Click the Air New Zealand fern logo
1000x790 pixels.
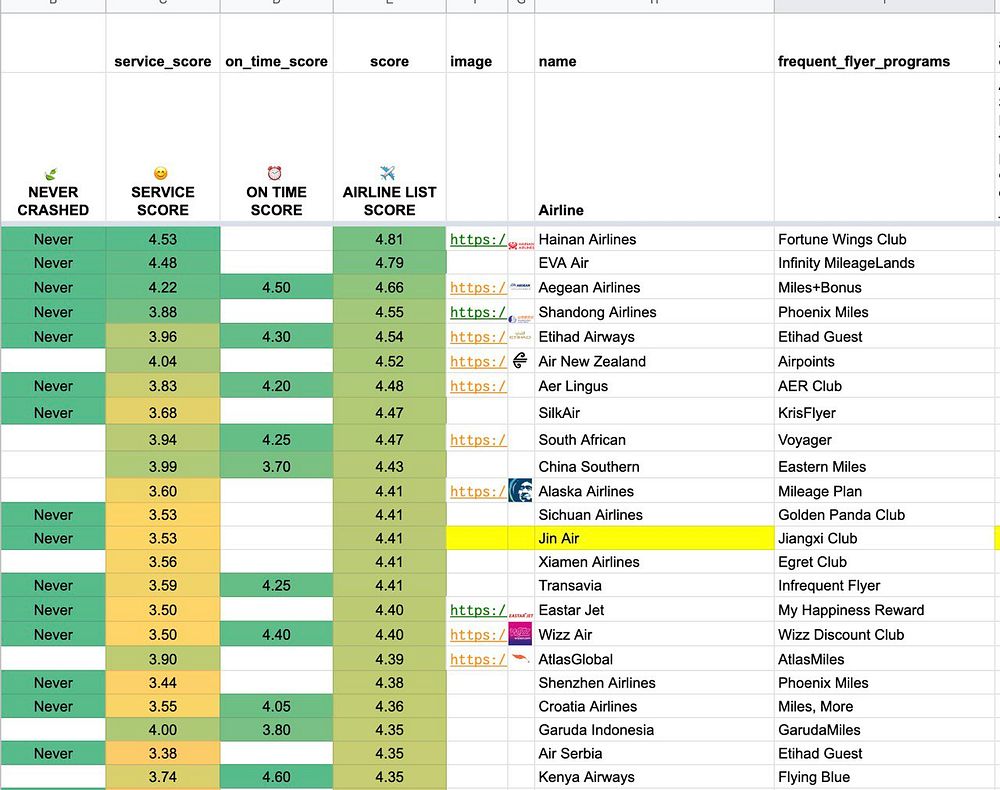tap(520, 361)
